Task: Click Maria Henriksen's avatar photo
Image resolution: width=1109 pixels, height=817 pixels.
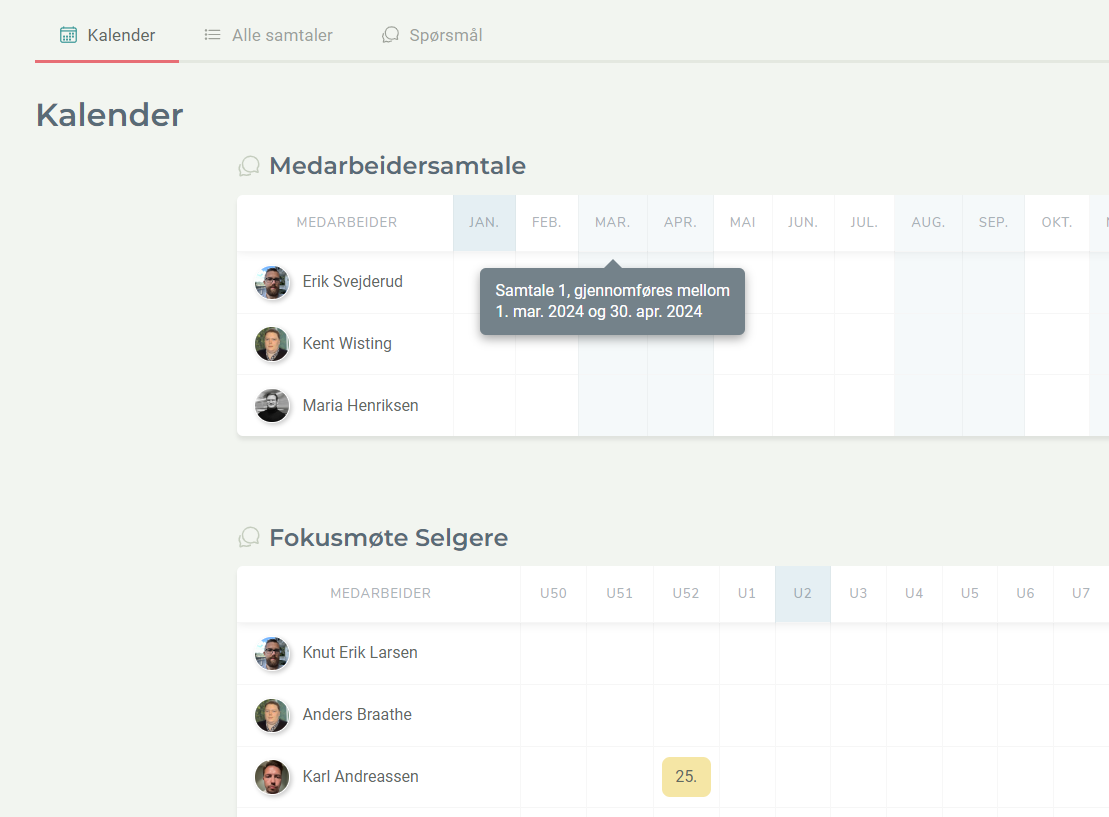Action: click(272, 406)
